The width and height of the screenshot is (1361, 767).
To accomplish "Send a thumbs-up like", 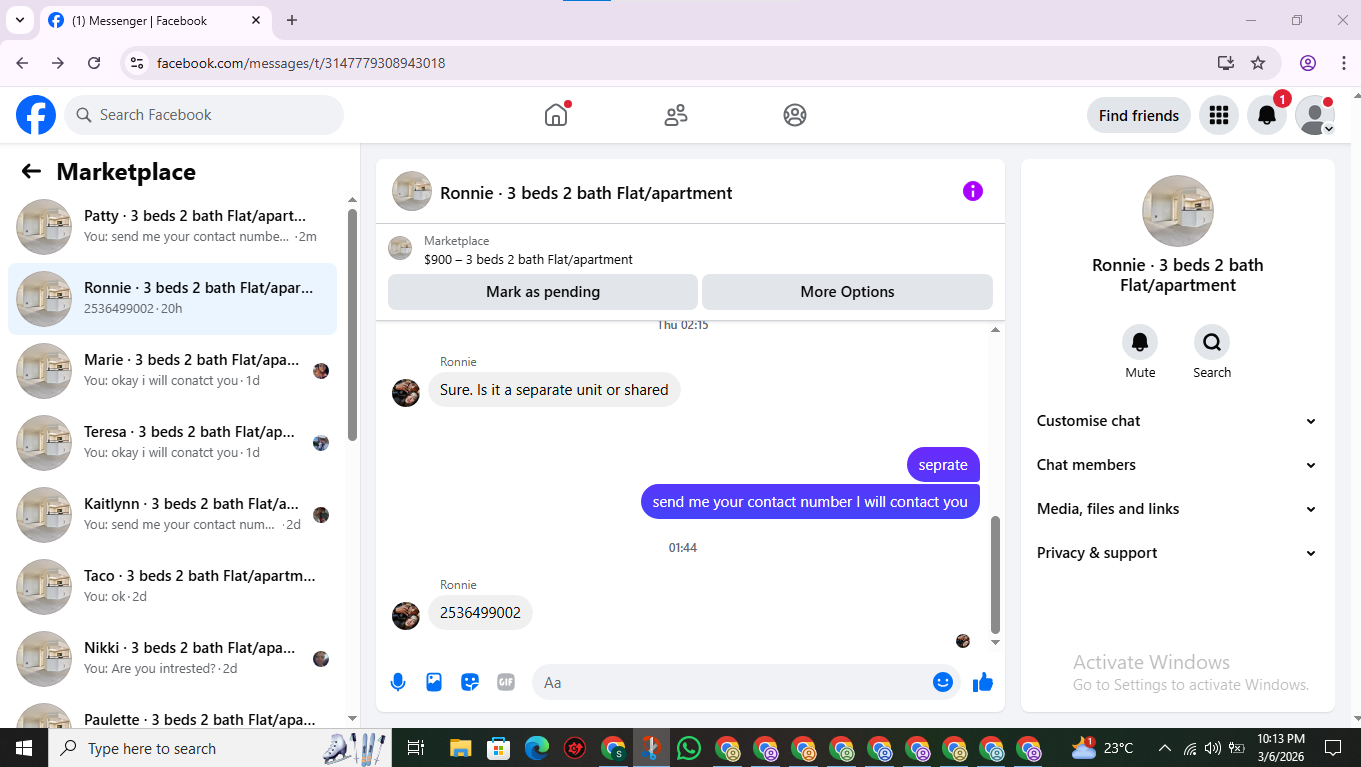I will tap(983, 682).
